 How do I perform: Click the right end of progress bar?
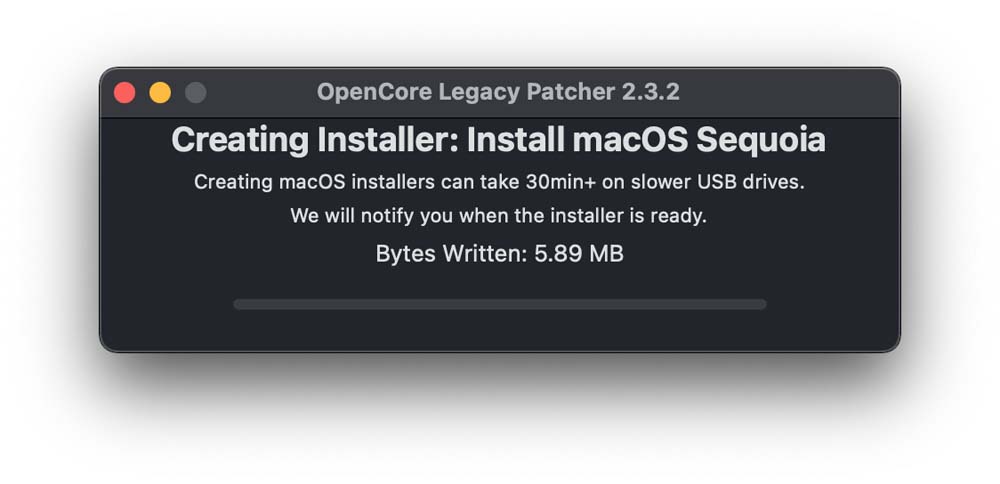(761, 304)
